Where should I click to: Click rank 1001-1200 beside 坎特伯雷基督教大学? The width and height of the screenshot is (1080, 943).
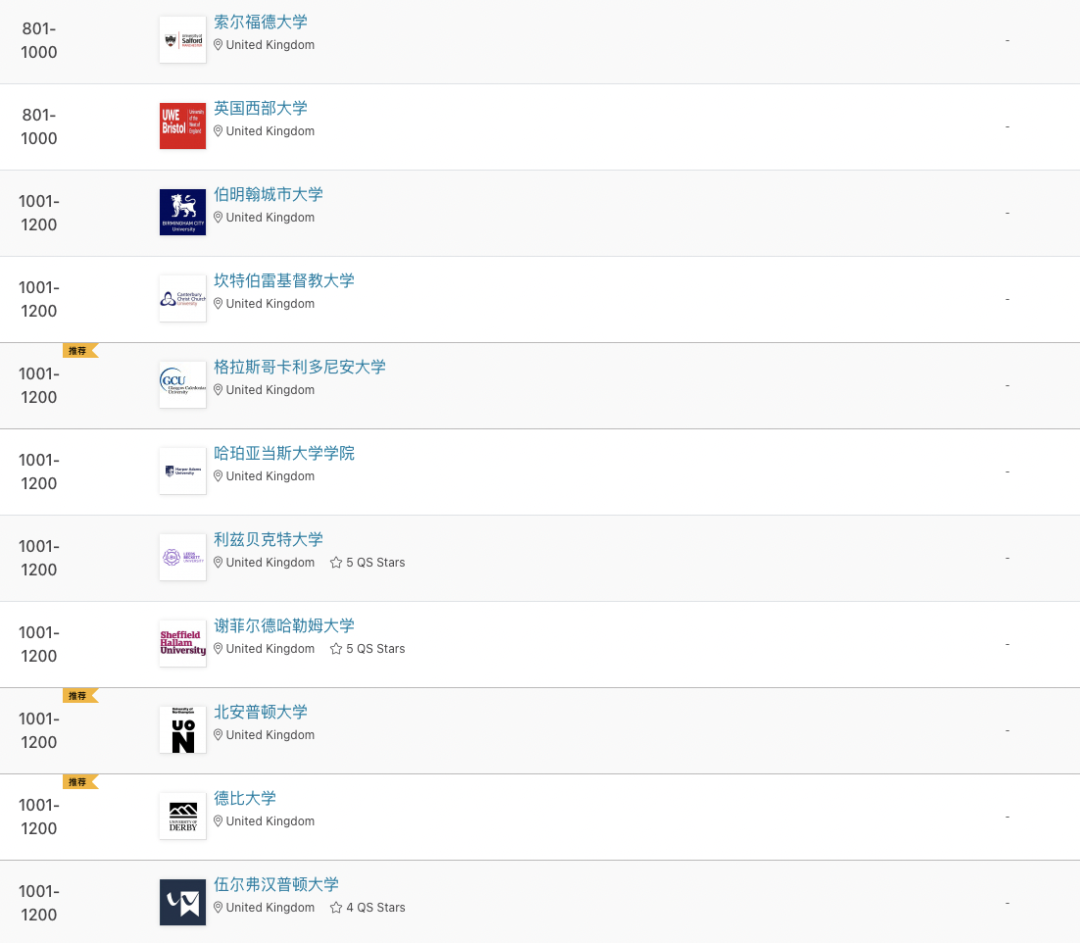[39, 299]
